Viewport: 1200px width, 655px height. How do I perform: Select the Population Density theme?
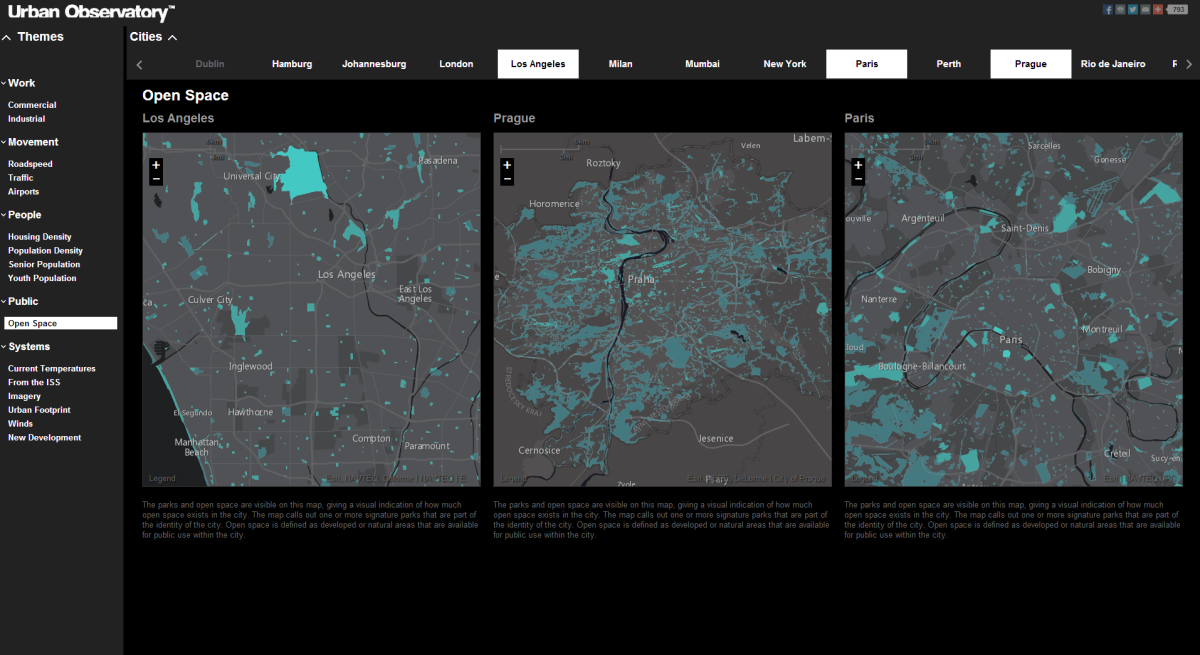45,251
